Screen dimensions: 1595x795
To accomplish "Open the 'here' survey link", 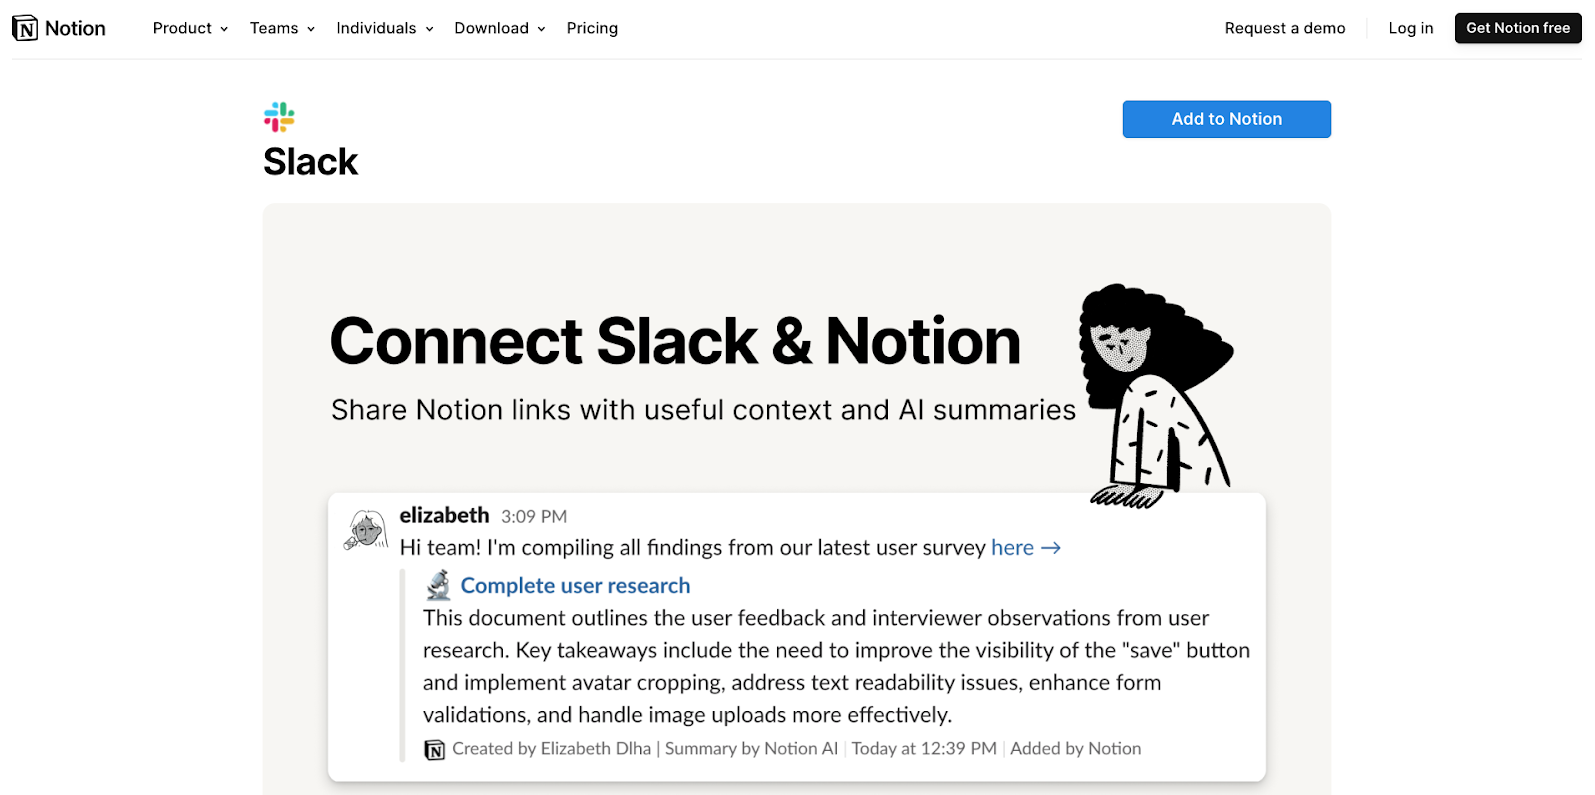I will [x=1012, y=548].
